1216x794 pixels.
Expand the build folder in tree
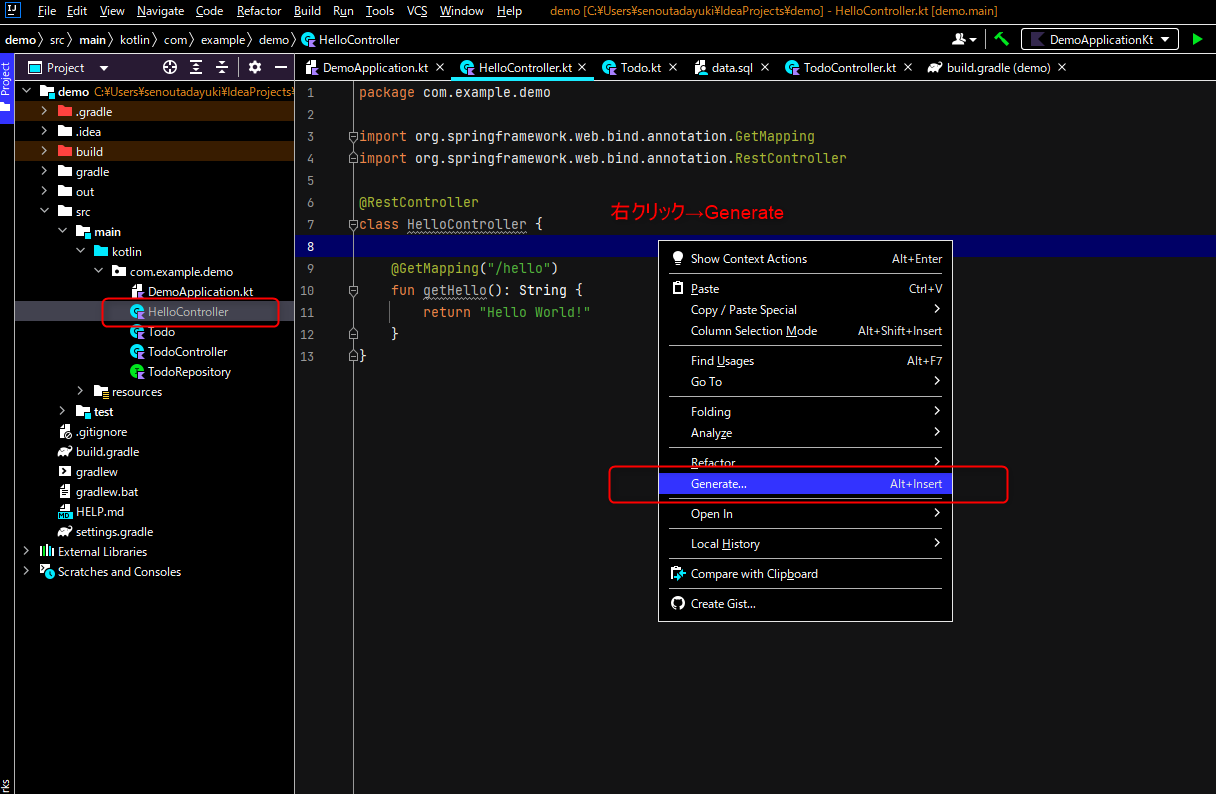pyautogui.click(x=44, y=152)
